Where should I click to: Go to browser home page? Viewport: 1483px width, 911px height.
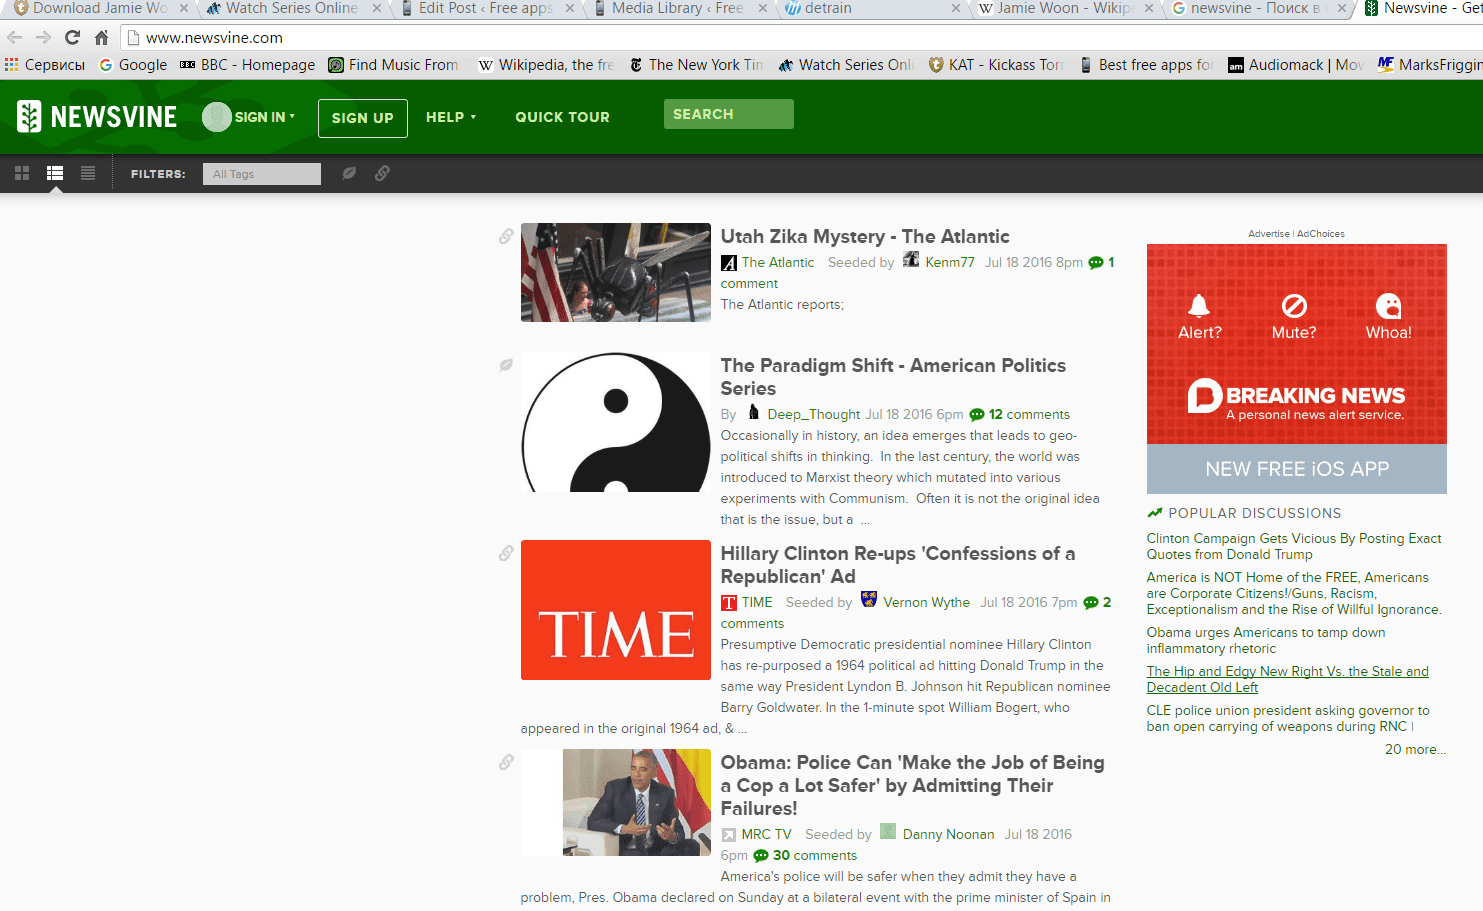(101, 38)
